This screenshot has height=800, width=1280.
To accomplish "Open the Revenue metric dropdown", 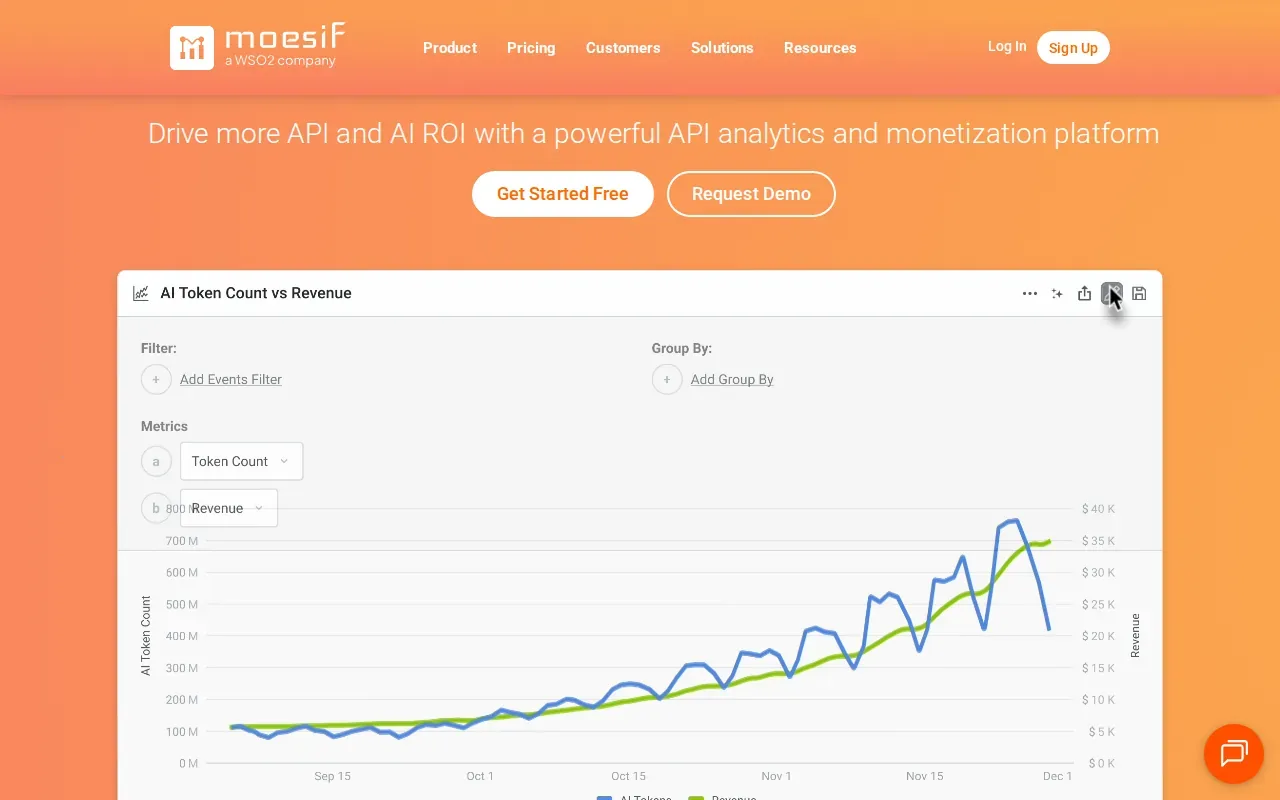I will click(x=229, y=508).
